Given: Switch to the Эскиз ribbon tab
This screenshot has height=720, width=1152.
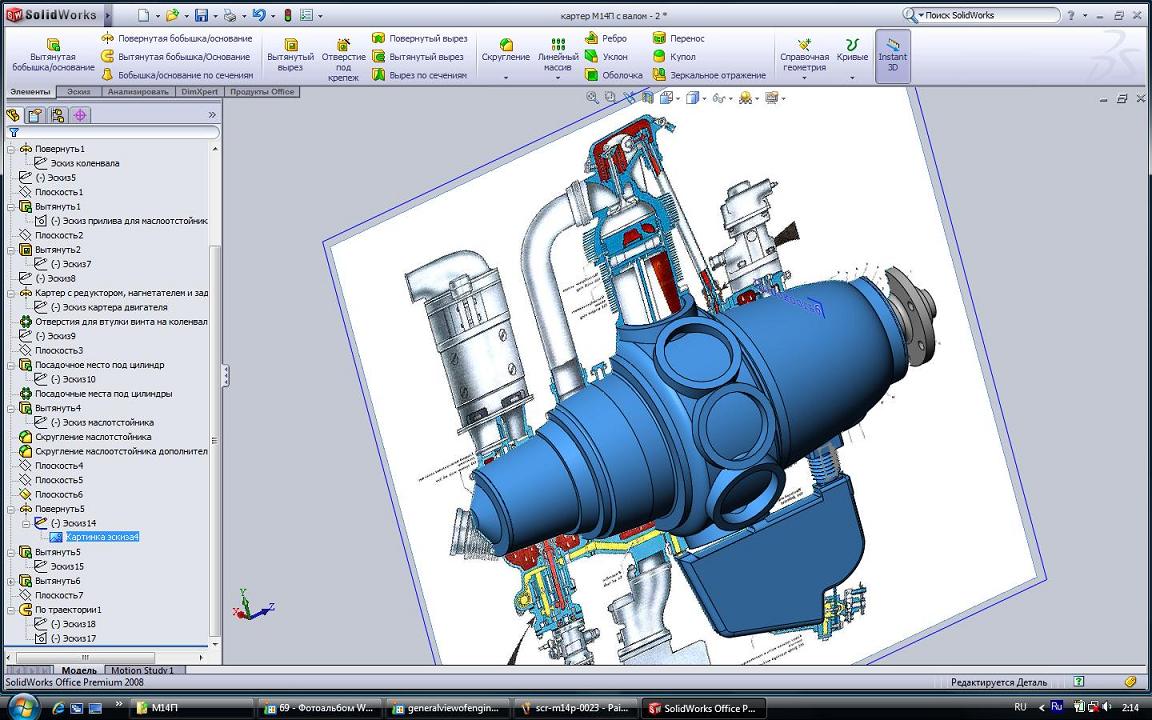Looking at the screenshot, I should [x=78, y=92].
